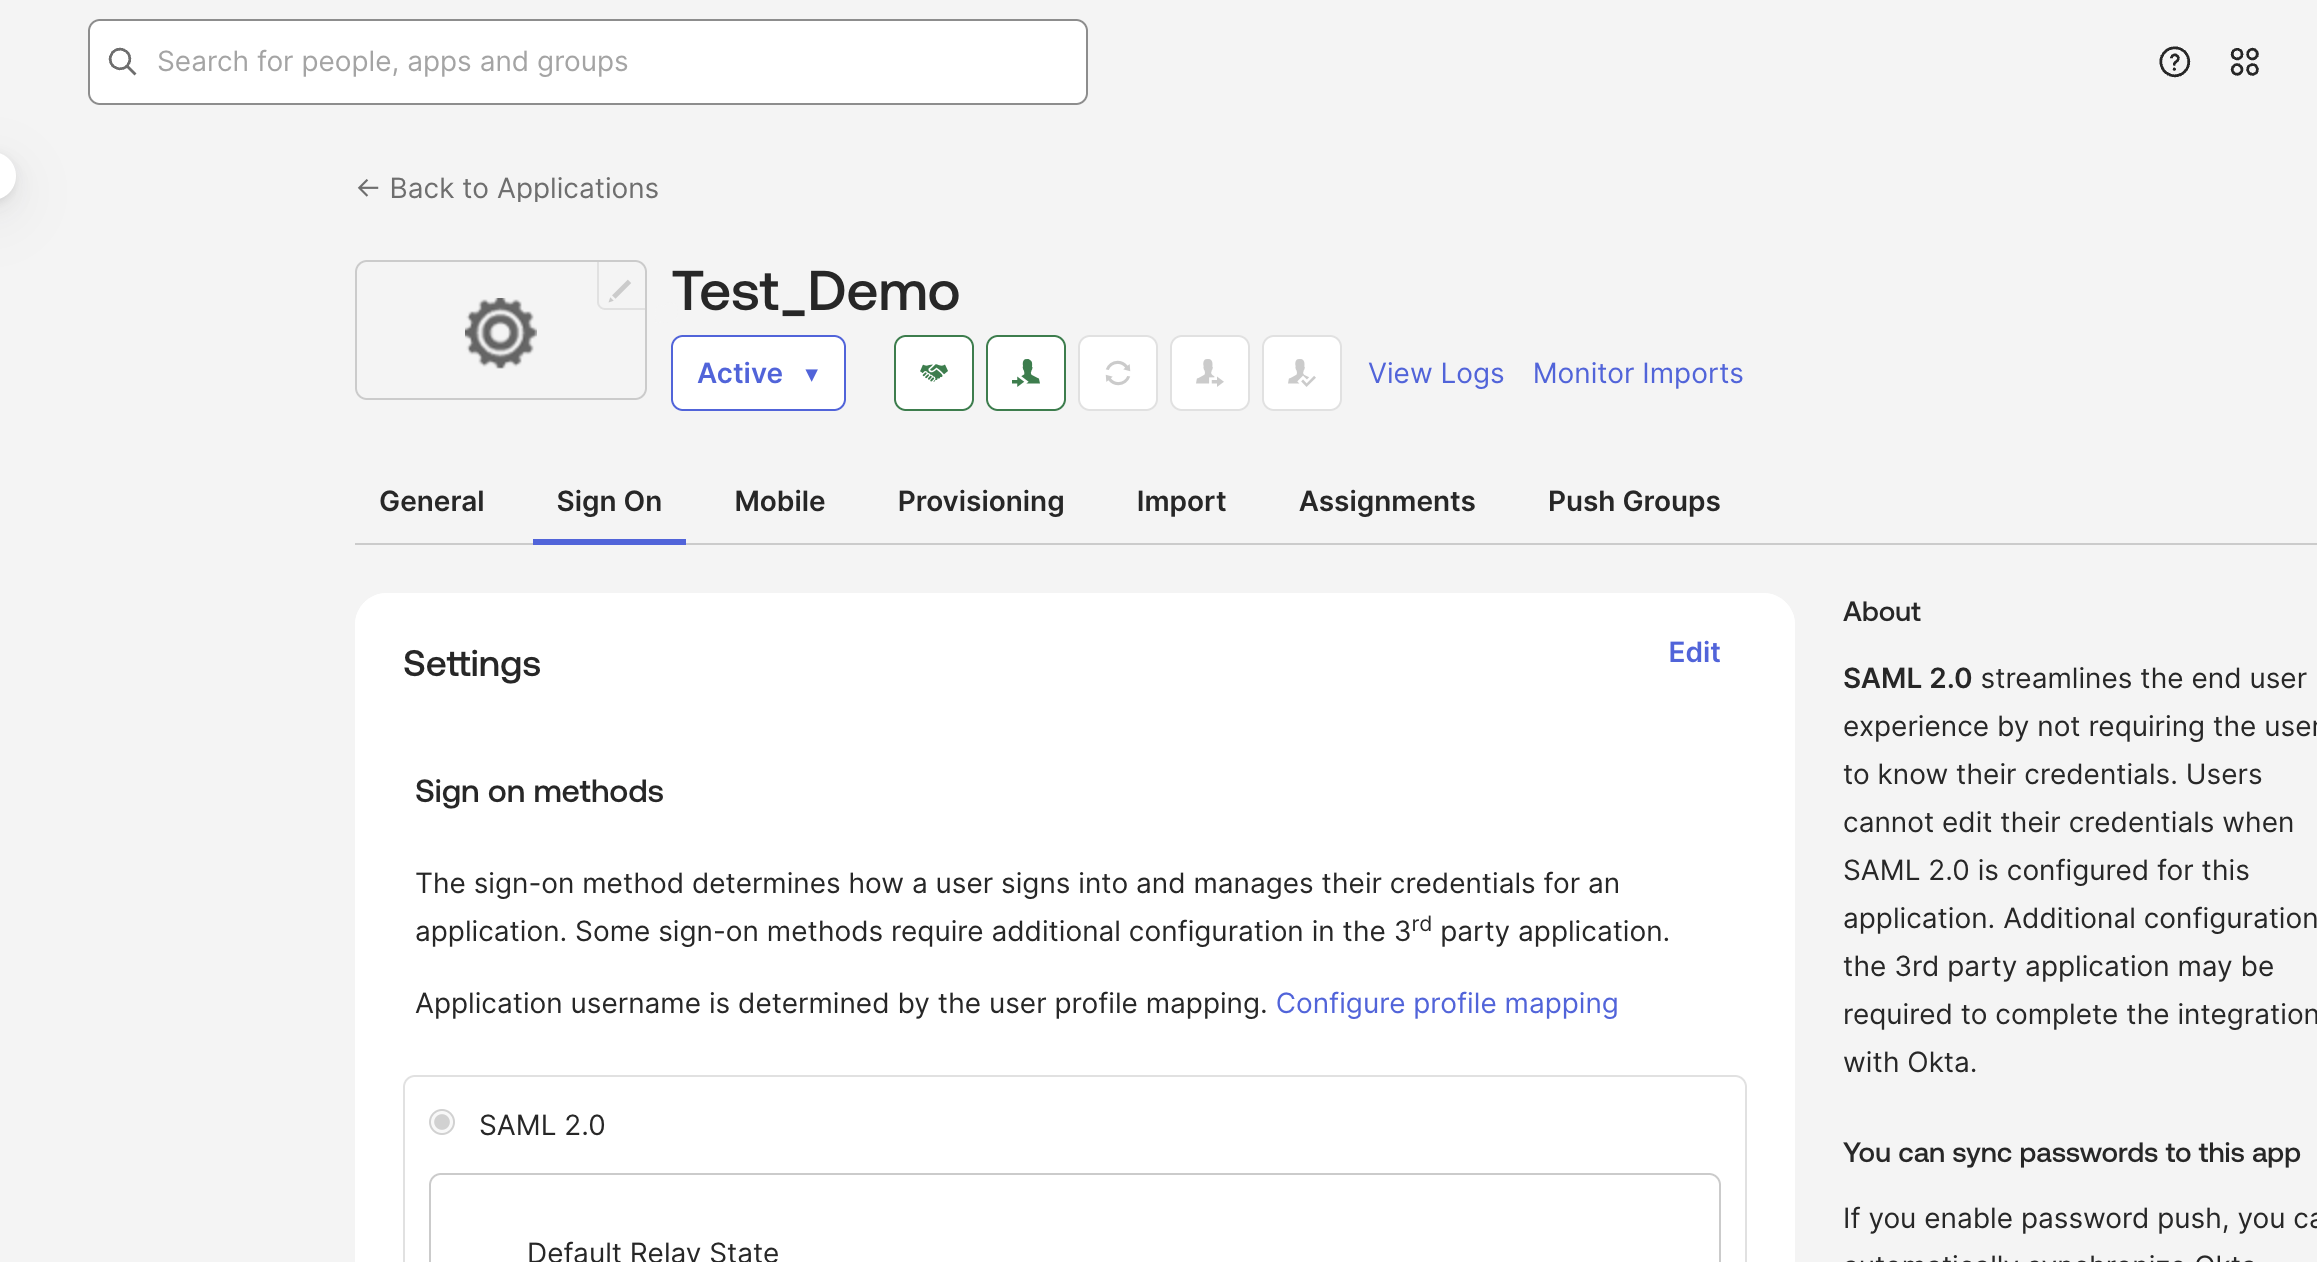The height and width of the screenshot is (1262, 2317).
Task: Click the green assign user icon
Action: [1025, 373]
